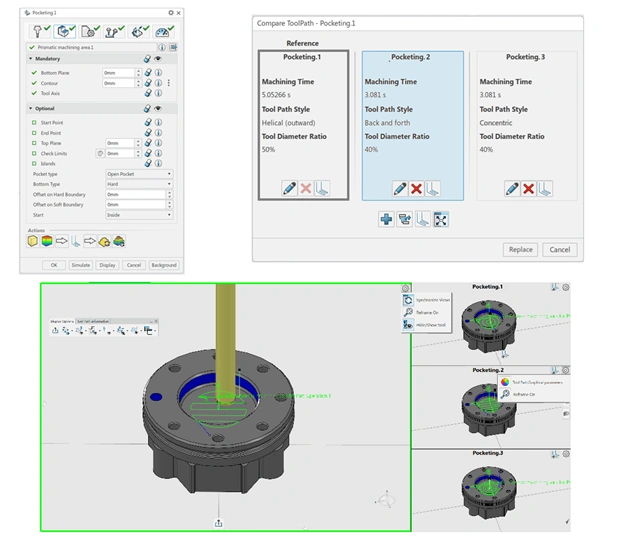This screenshot has width=631, height=538.
Task: Click the Replace button
Action: pyautogui.click(x=520, y=249)
